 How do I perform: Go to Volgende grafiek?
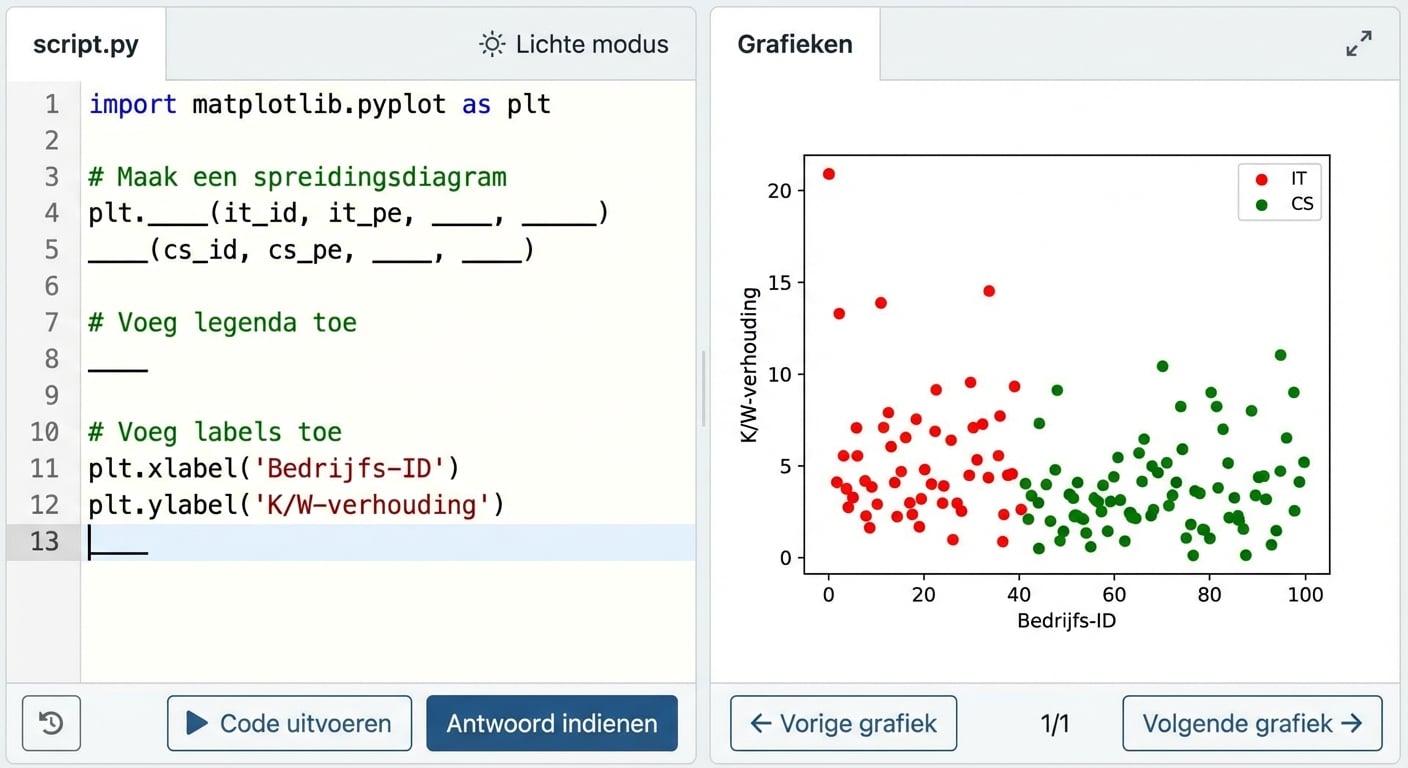tap(1252, 723)
